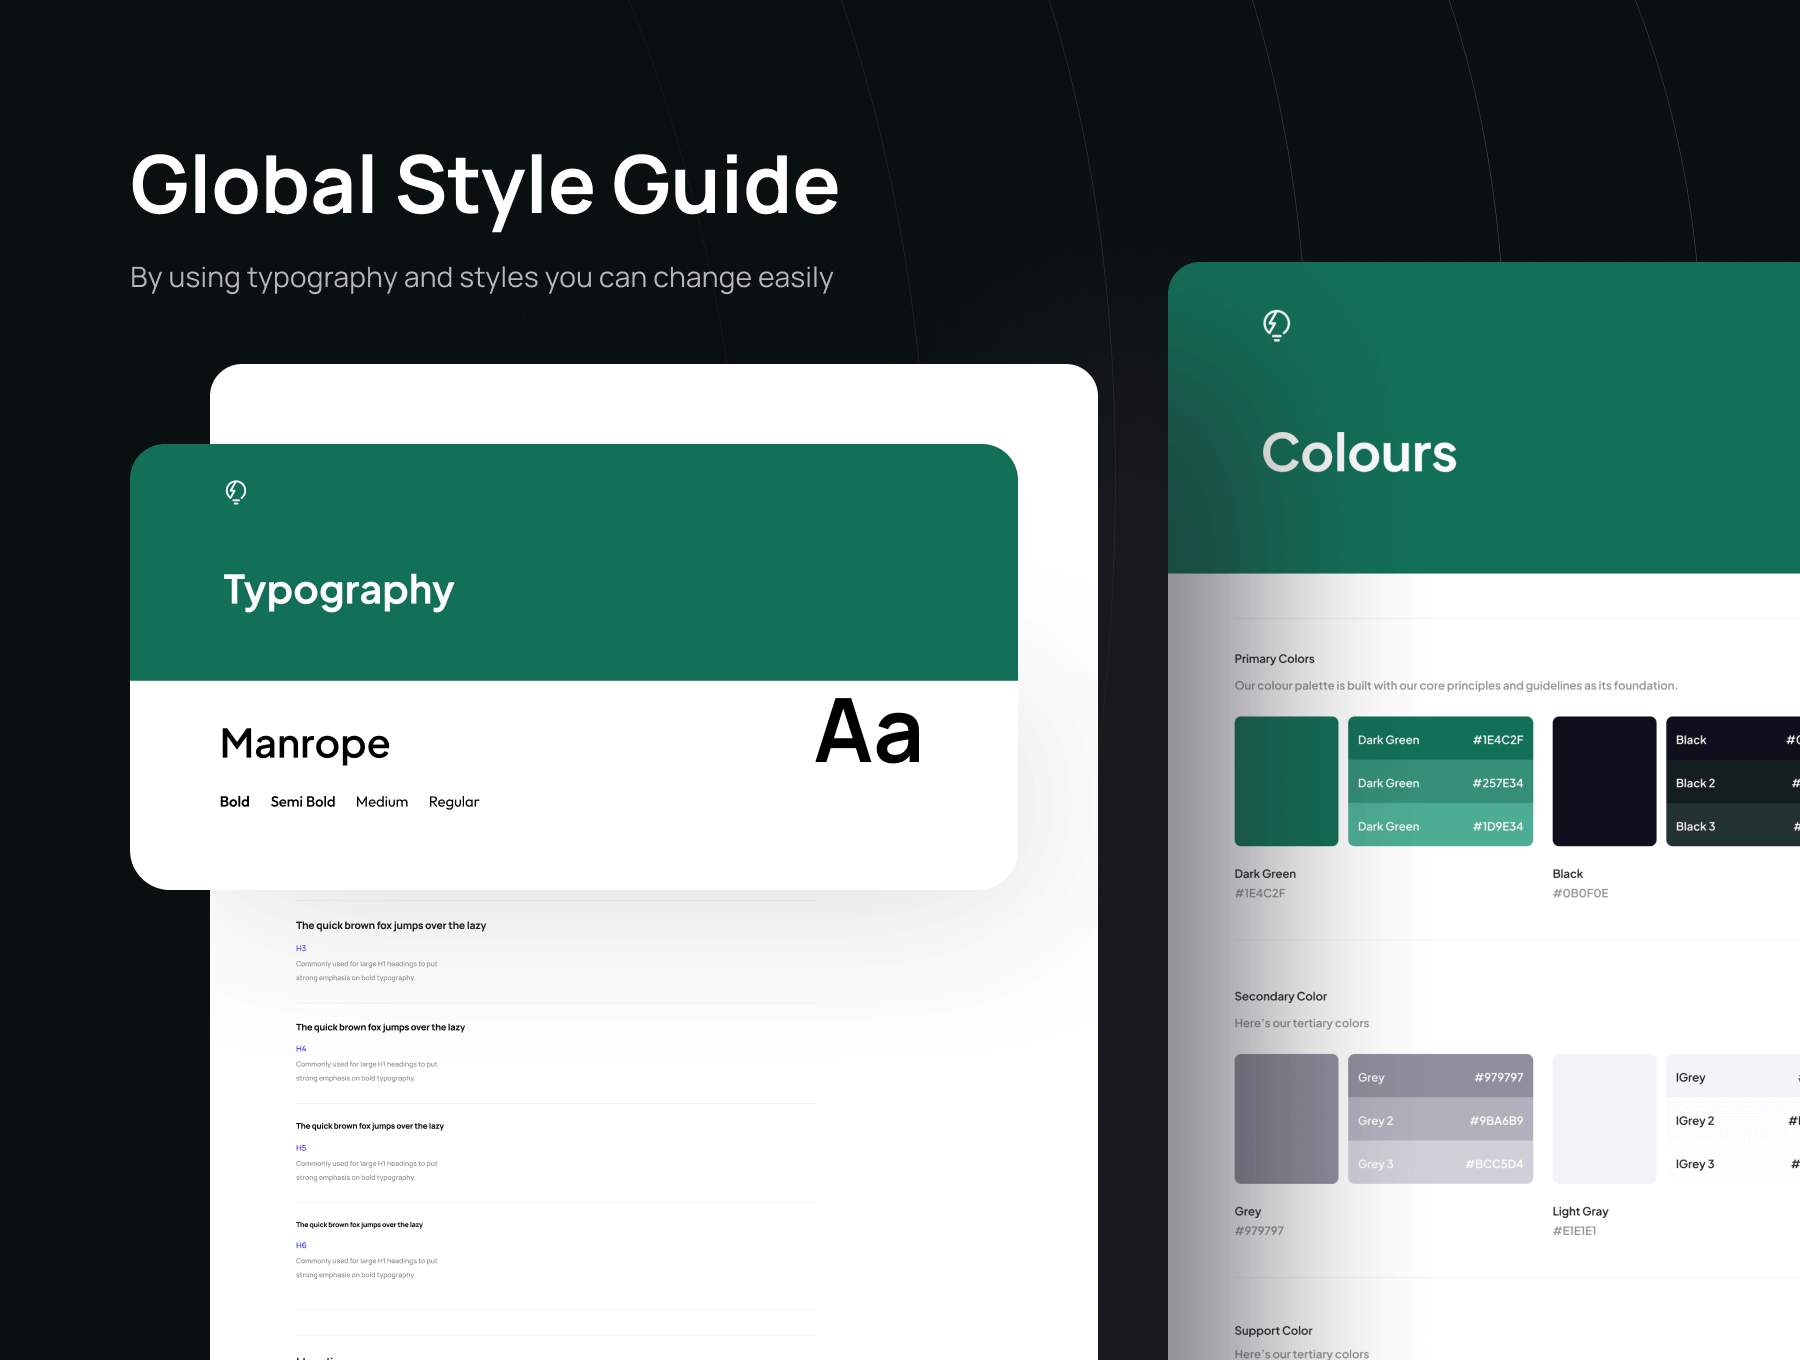Select the Black 2 swatch row

1732,783
